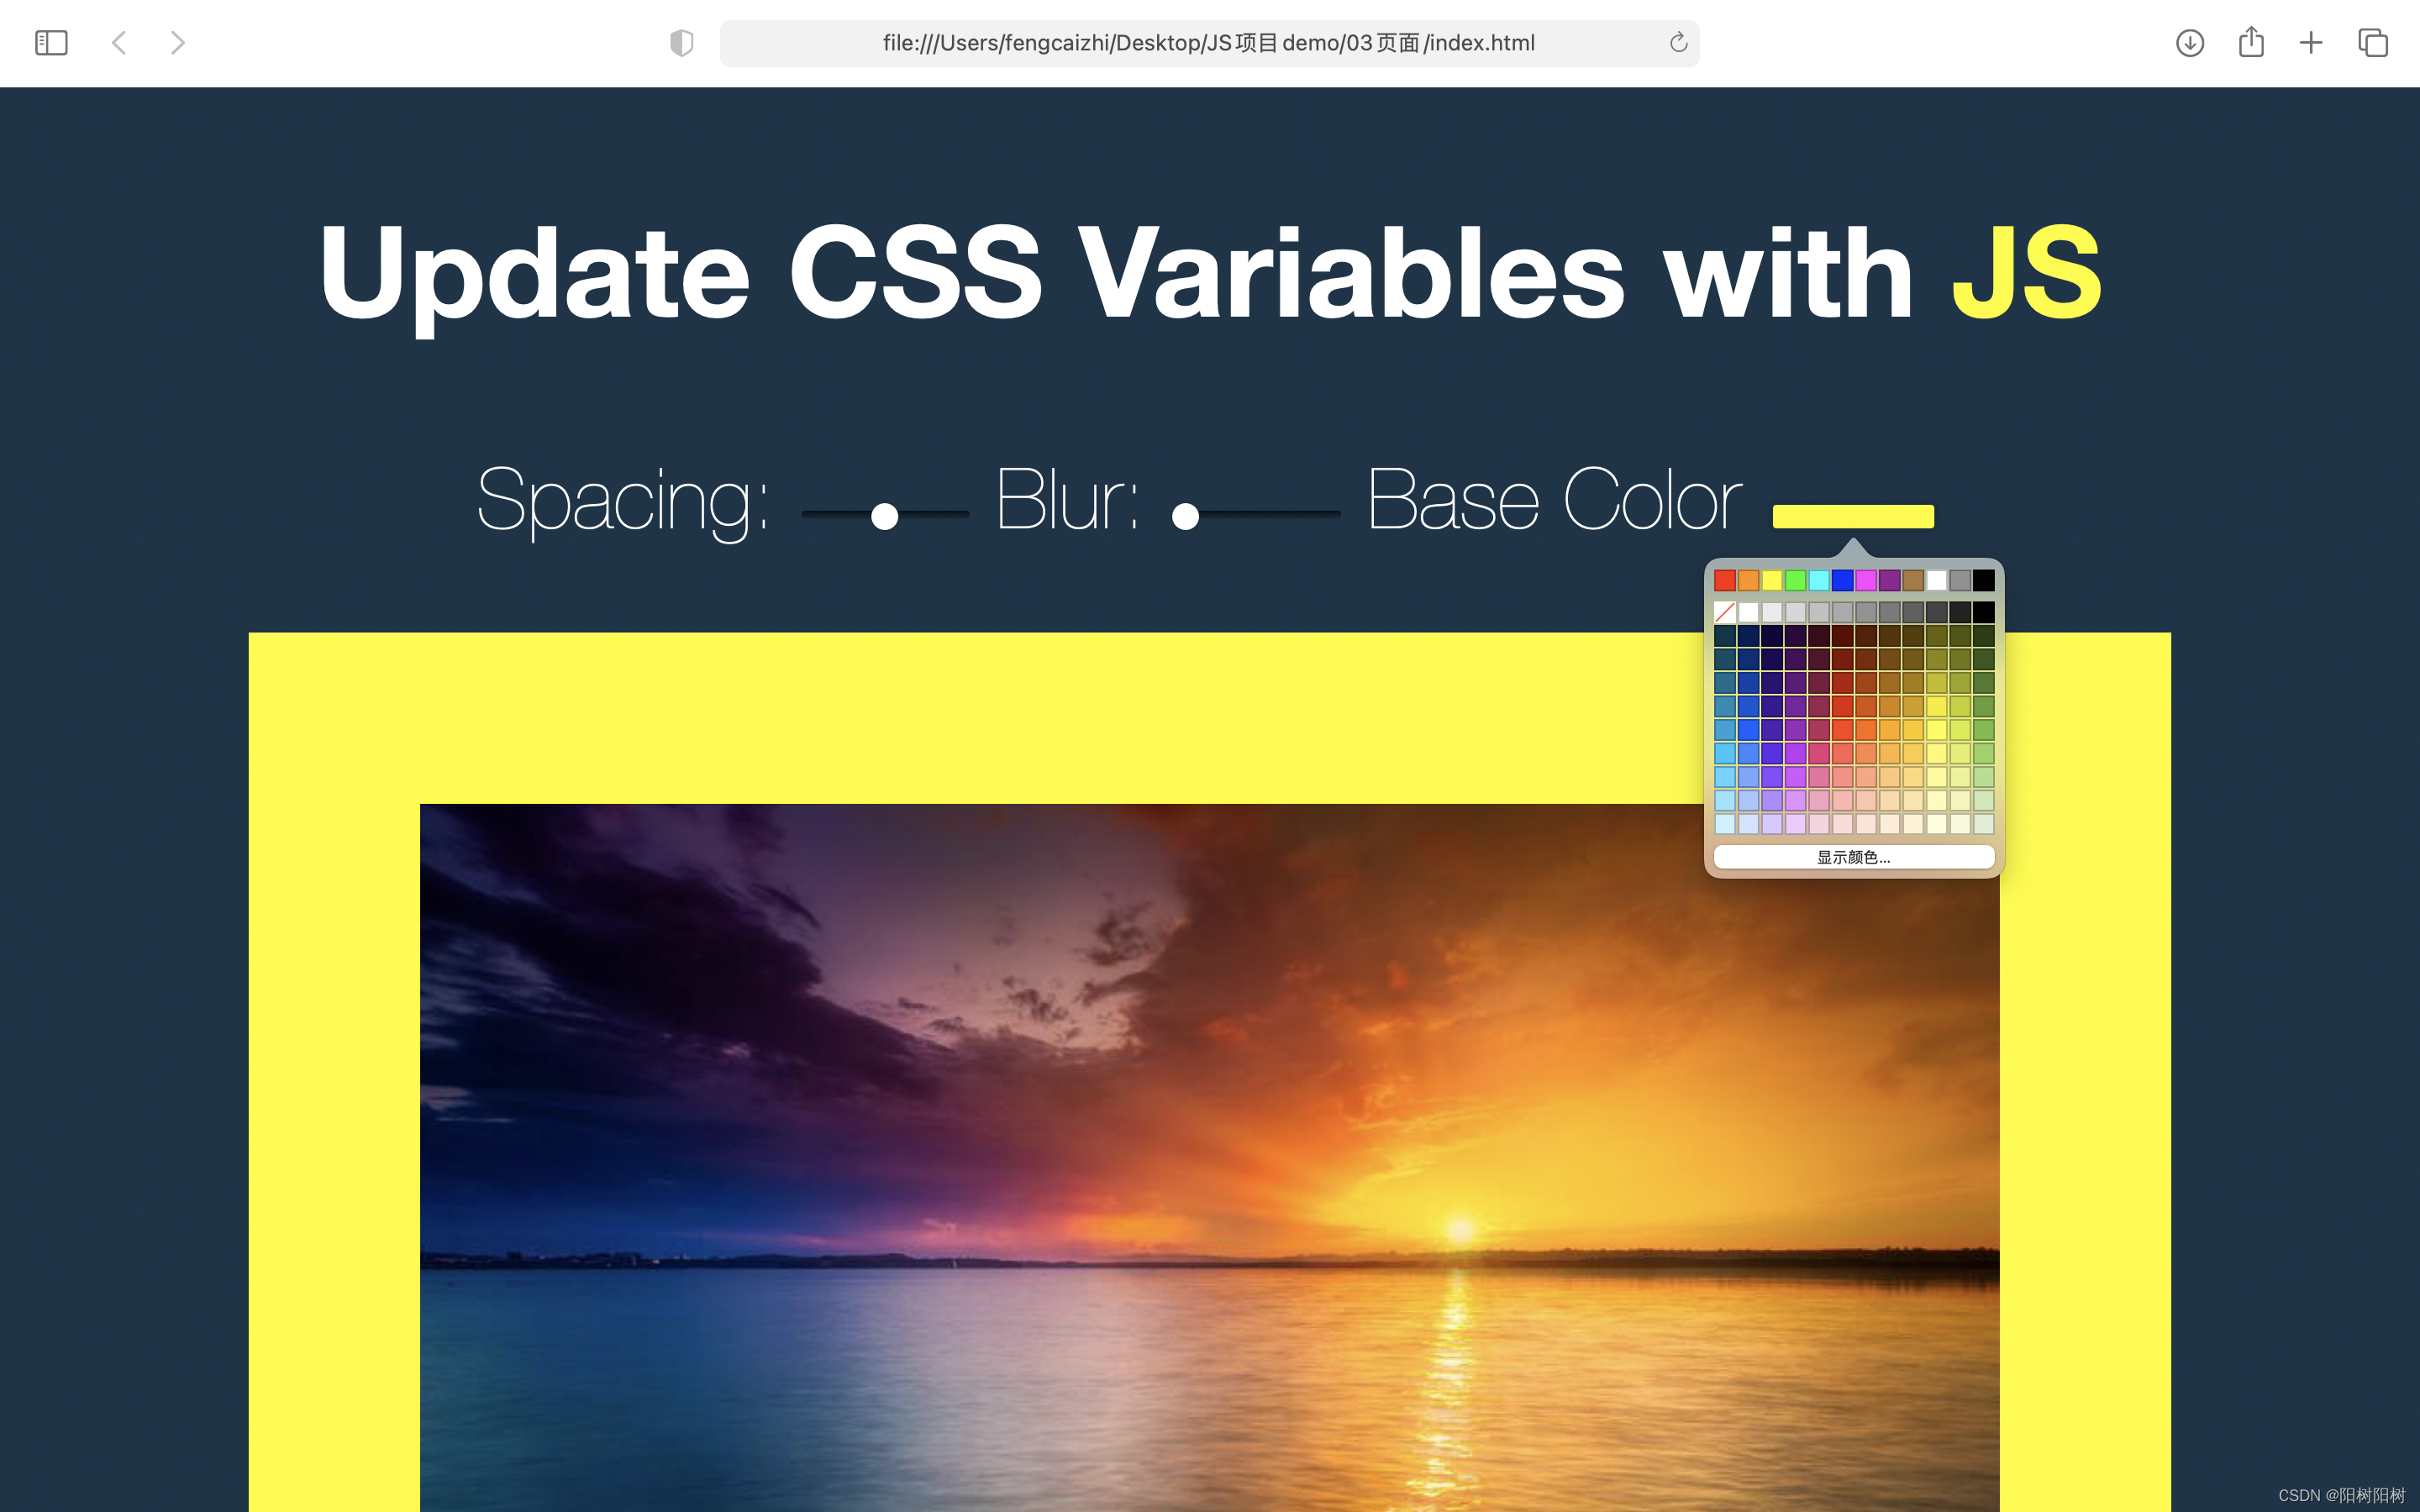Open a new tab with plus

(x=2311, y=43)
